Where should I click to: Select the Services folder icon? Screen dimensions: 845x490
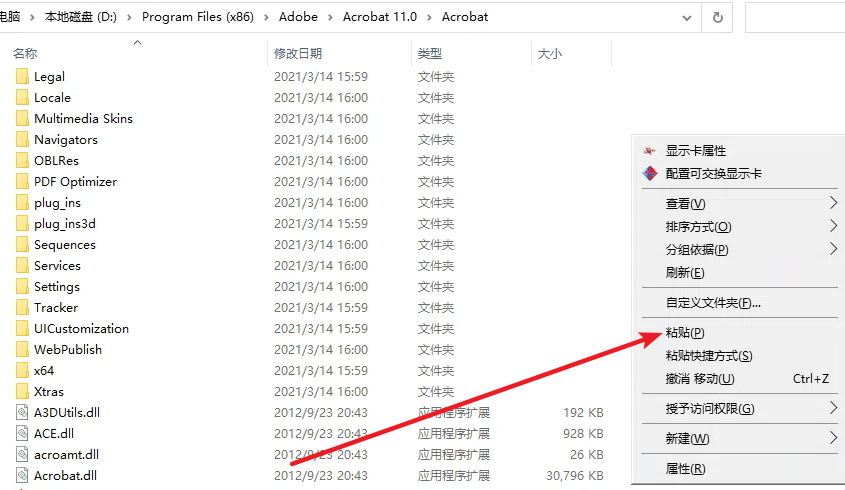click(22, 266)
